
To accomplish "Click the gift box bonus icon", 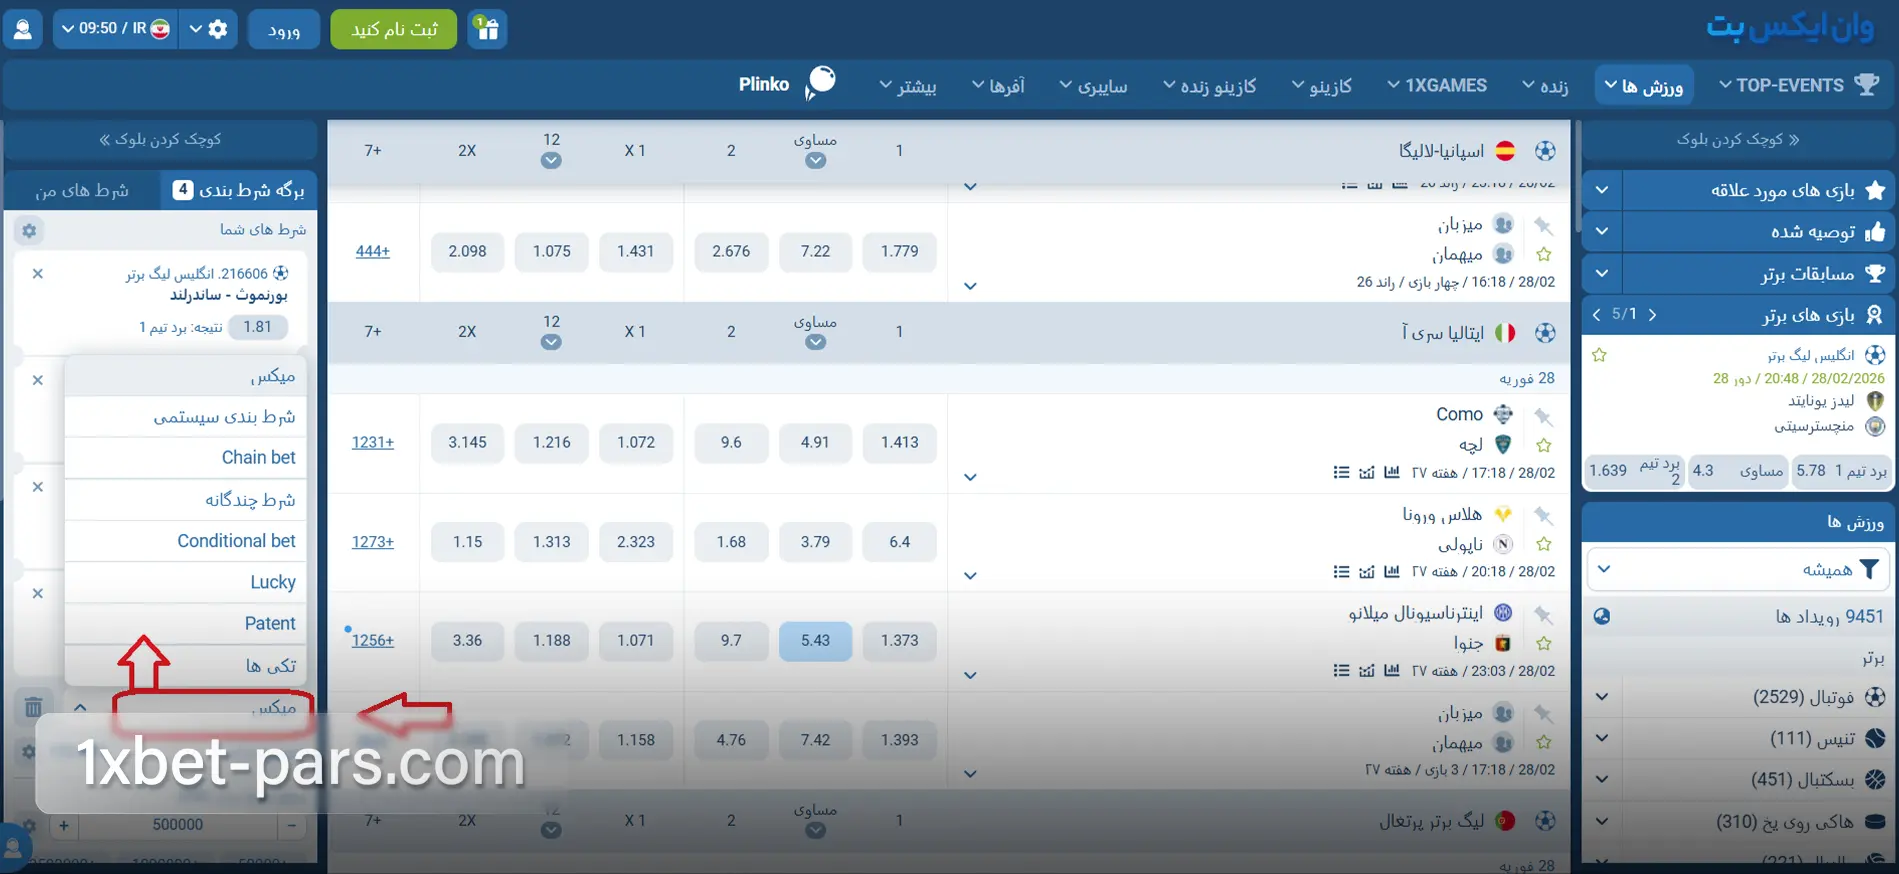I will [487, 29].
